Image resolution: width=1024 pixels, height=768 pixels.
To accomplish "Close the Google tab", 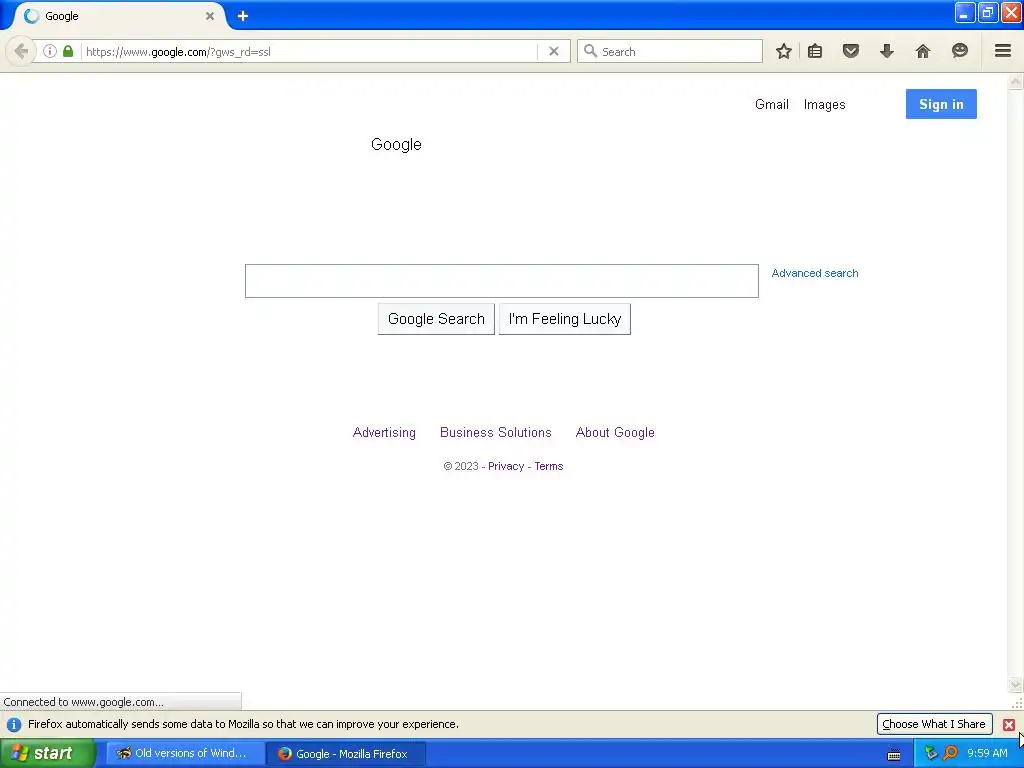I will [210, 16].
